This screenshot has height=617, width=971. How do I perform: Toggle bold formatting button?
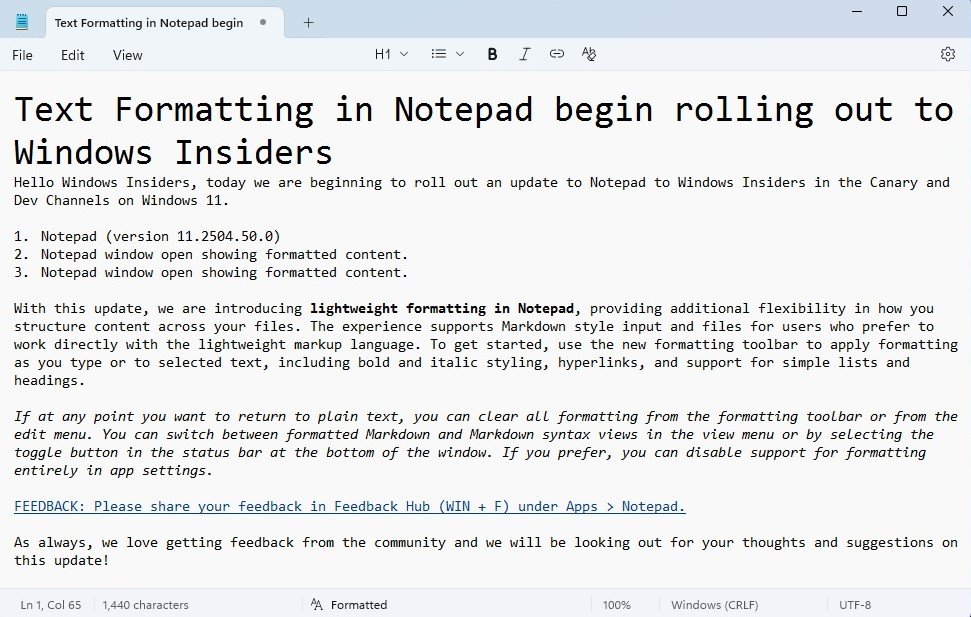point(492,55)
